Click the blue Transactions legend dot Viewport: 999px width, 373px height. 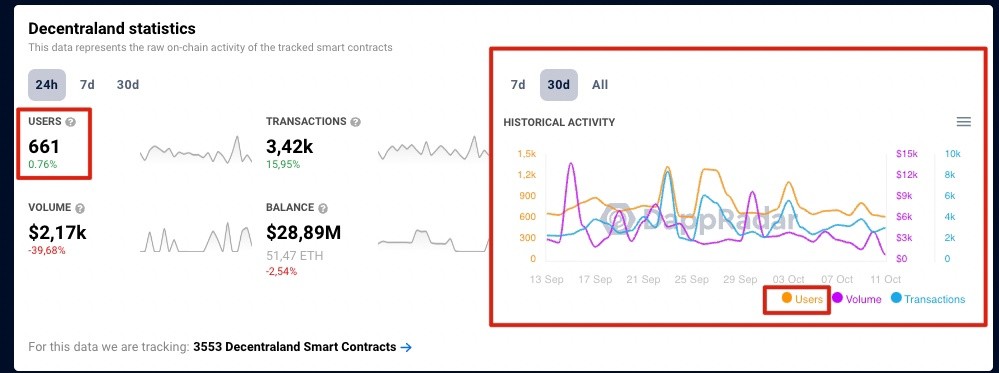click(x=896, y=298)
